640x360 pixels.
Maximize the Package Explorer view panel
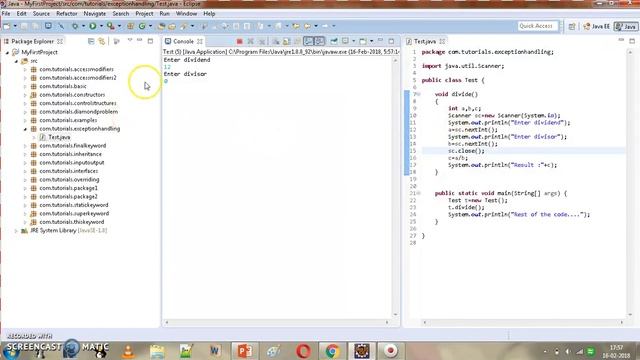click(x=150, y=41)
